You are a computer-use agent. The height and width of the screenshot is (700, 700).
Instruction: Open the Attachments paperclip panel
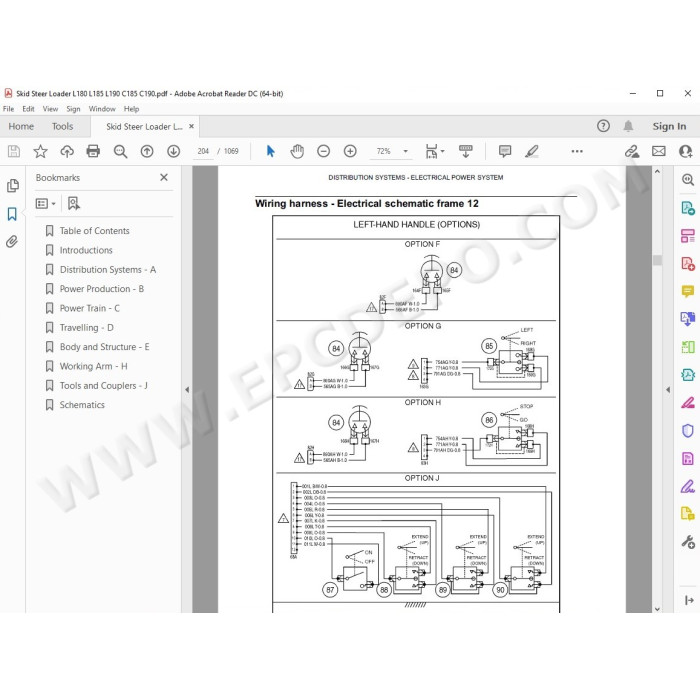coord(12,242)
